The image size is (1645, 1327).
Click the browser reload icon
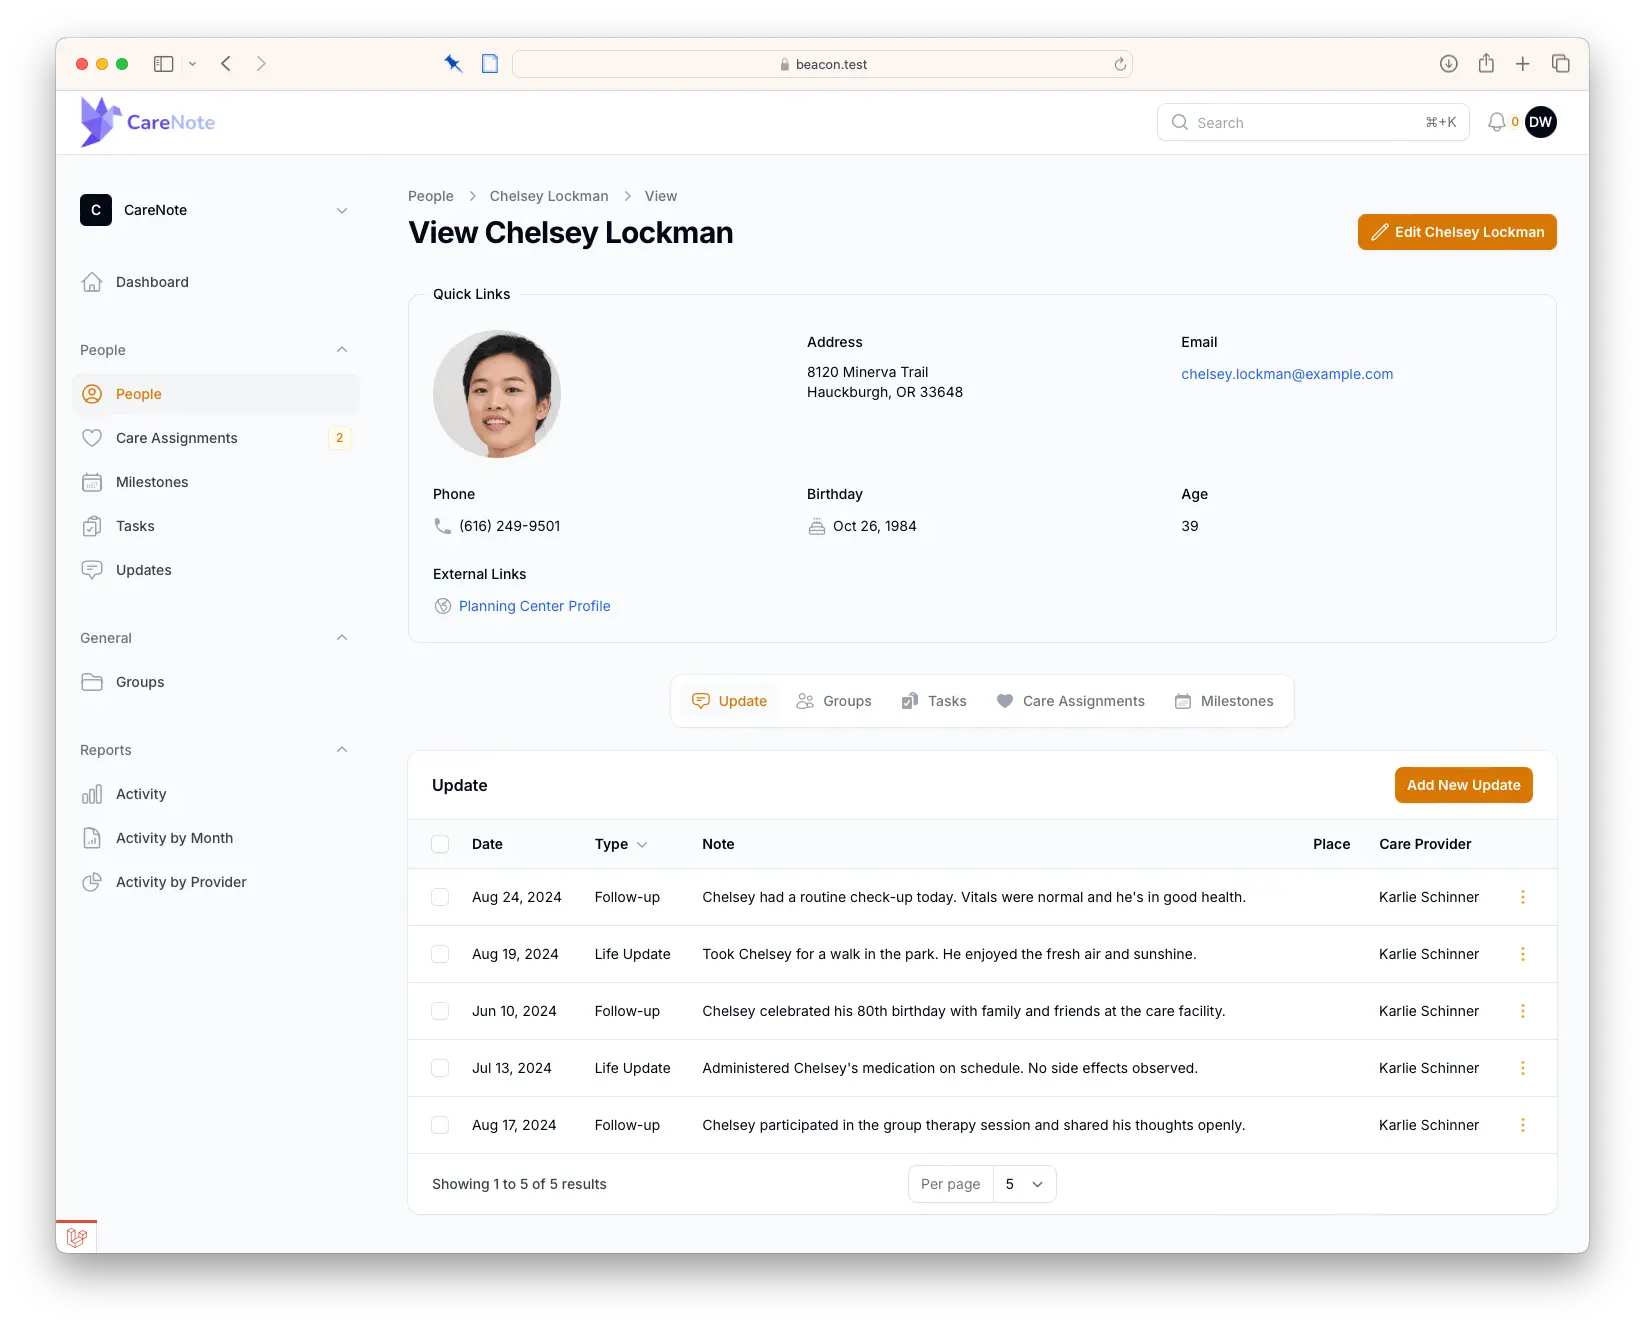pos(1120,64)
